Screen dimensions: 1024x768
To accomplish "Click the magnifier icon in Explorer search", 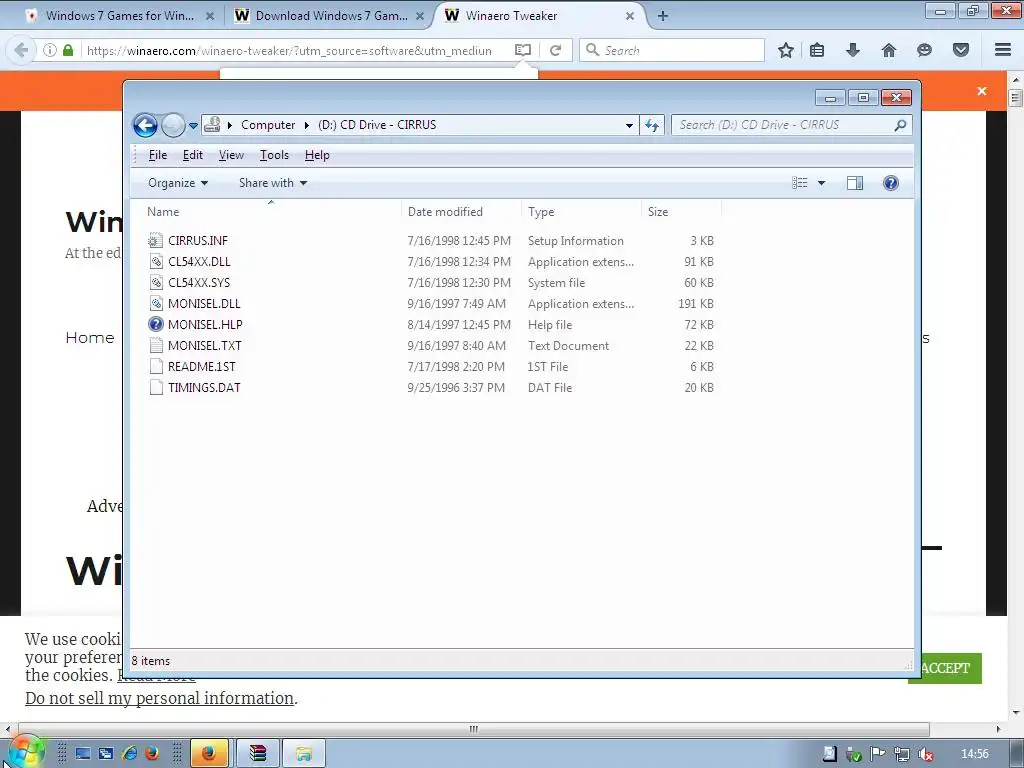I will 901,125.
